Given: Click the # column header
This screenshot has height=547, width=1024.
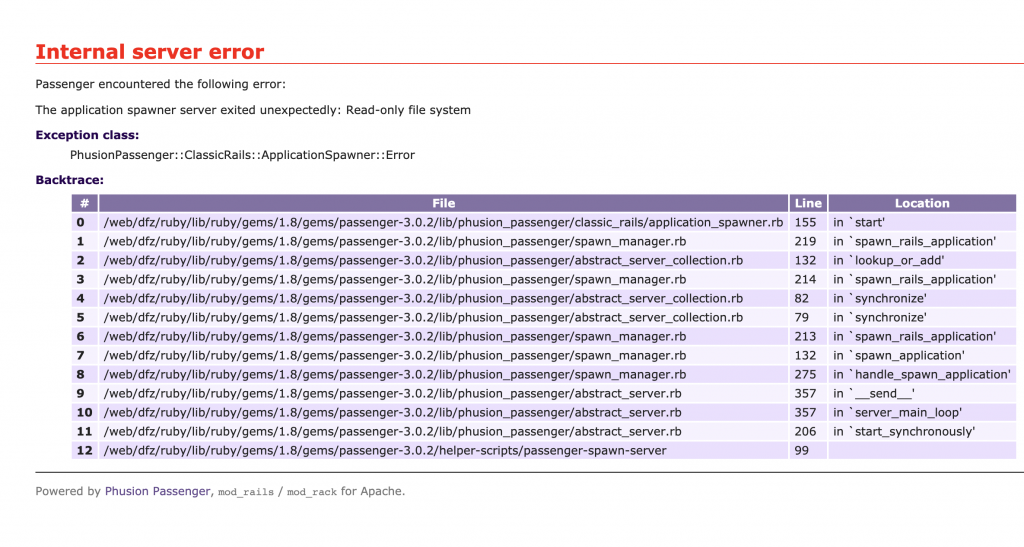Looking at the screenshot, I should (x=85, y=203).
